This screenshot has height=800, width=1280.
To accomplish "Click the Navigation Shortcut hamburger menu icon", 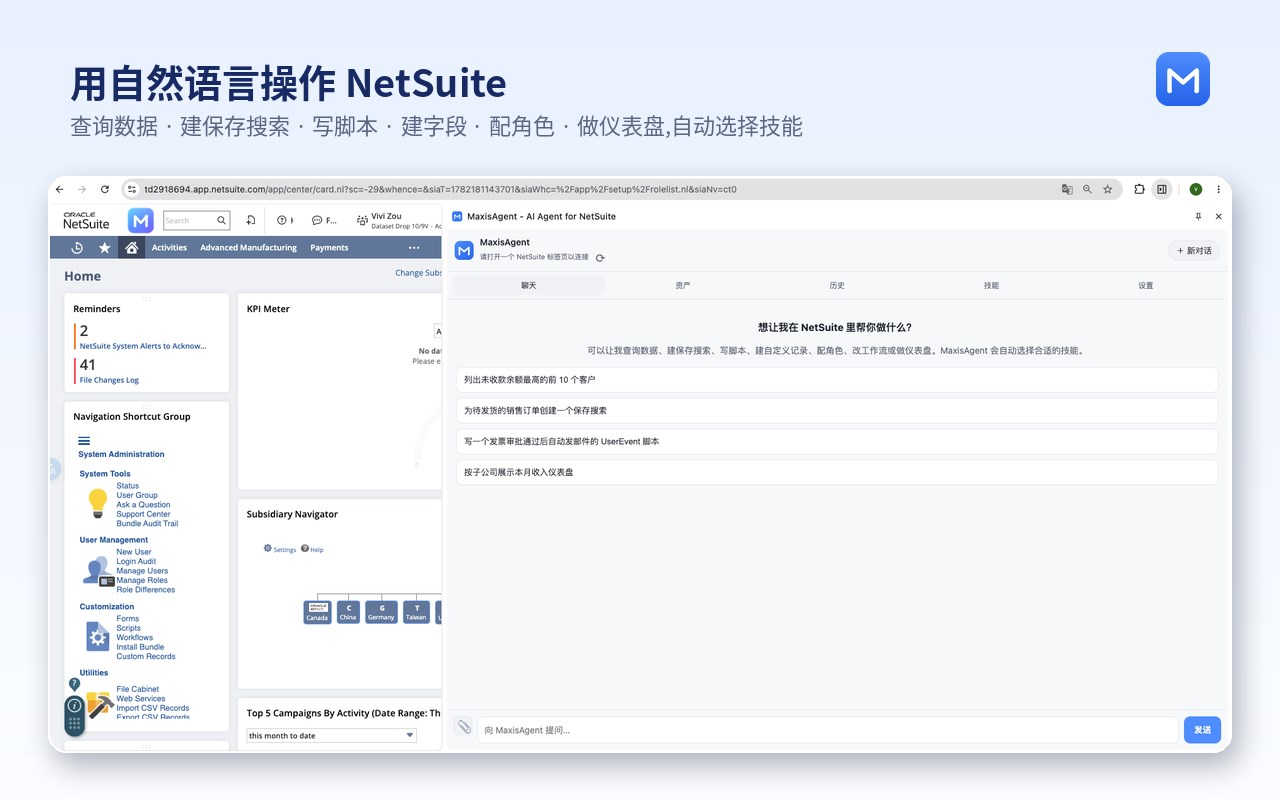I will click(x=84, y=441).
